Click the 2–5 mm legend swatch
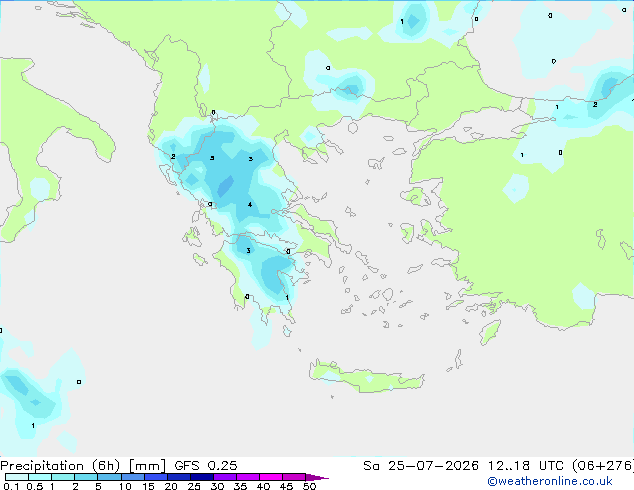The image size is (634, 490). coord(86,477)
